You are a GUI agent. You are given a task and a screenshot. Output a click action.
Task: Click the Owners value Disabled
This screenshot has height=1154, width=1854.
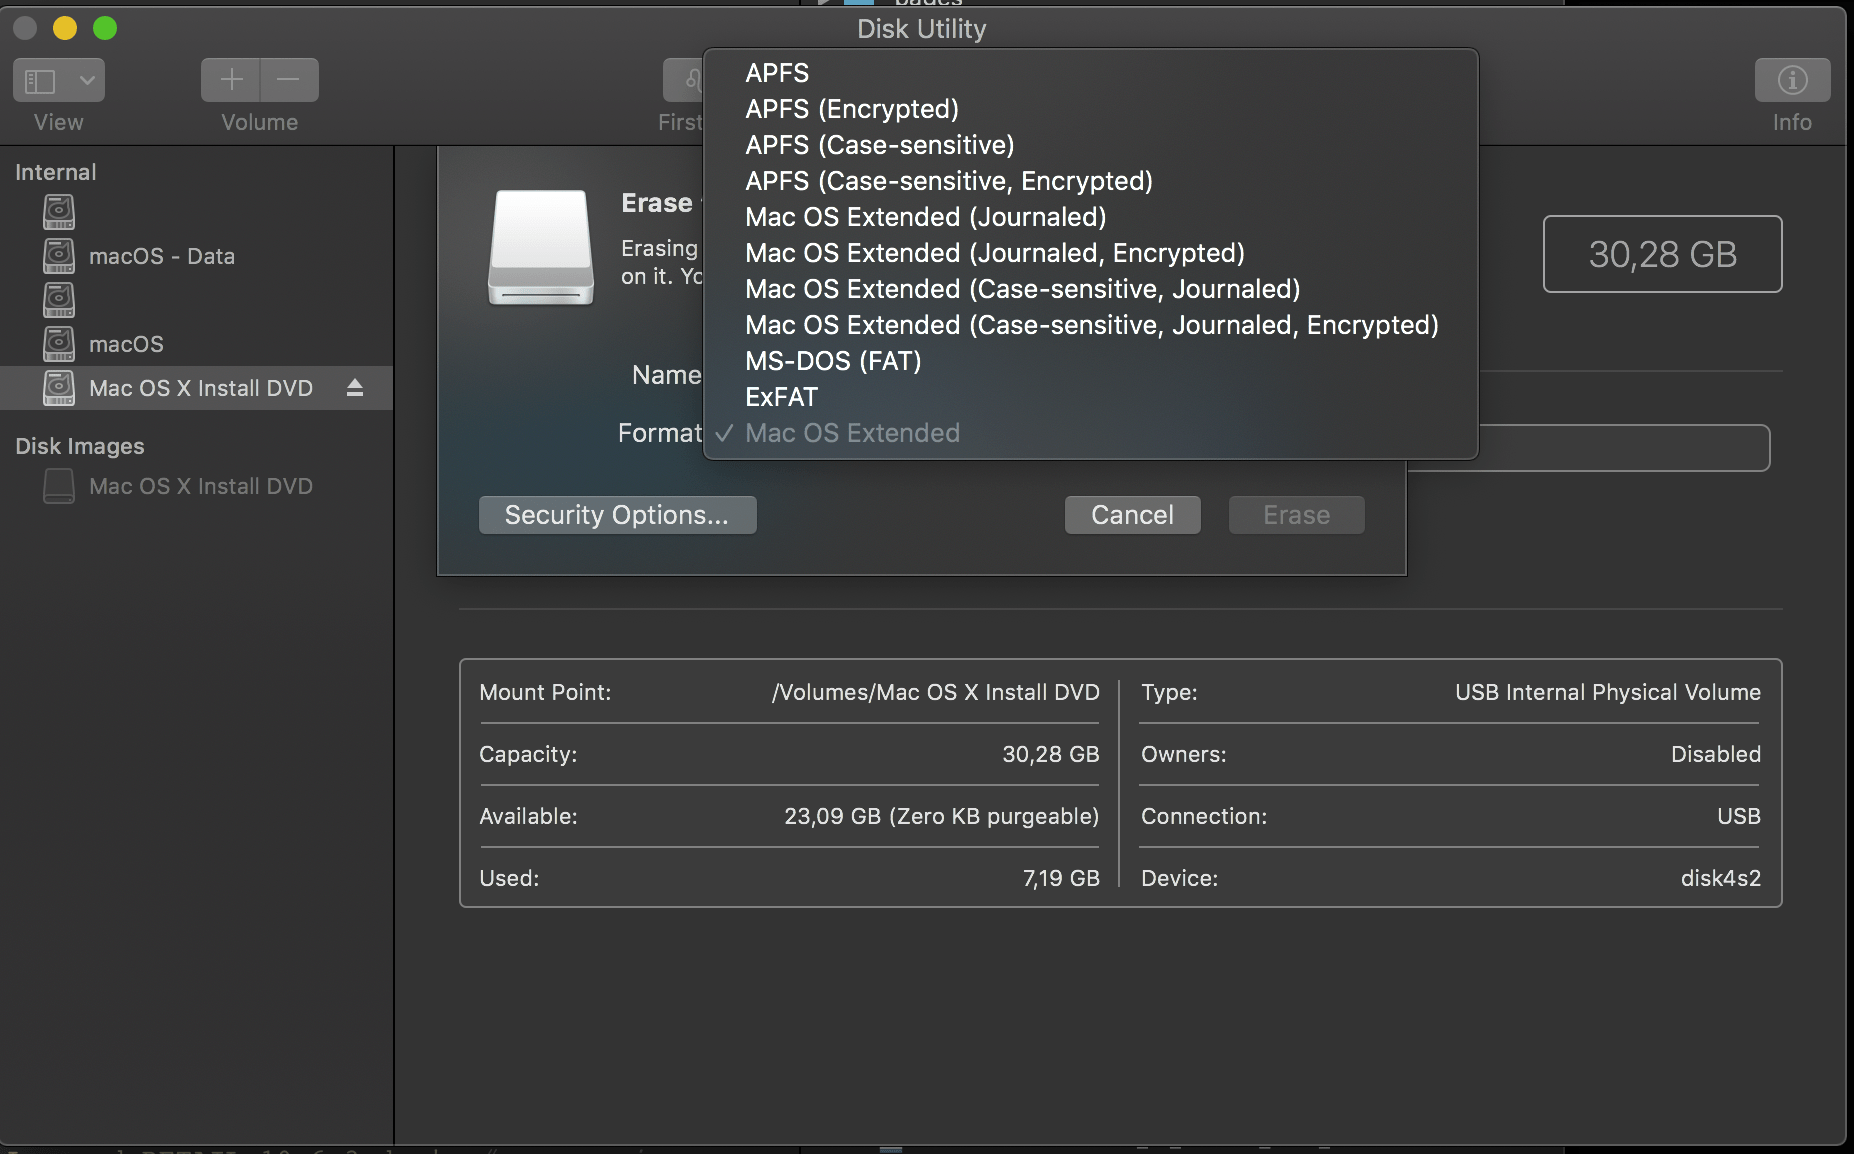point(1716,754)
